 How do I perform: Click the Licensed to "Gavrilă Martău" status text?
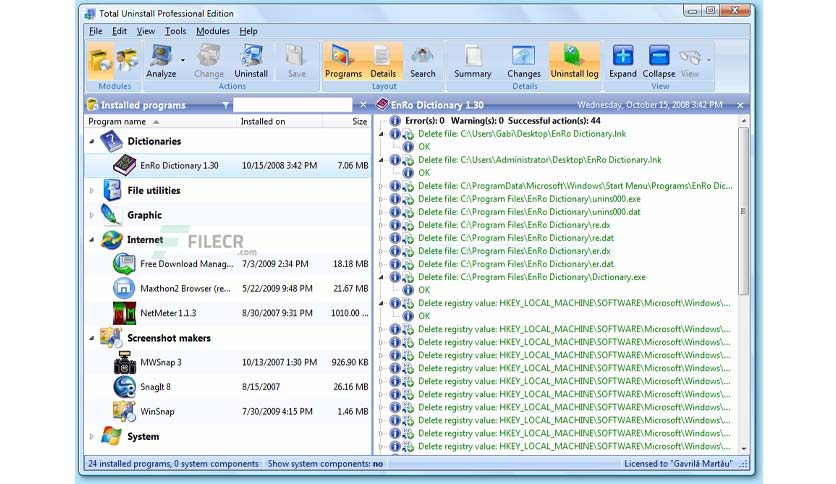[x=678, y=464]
